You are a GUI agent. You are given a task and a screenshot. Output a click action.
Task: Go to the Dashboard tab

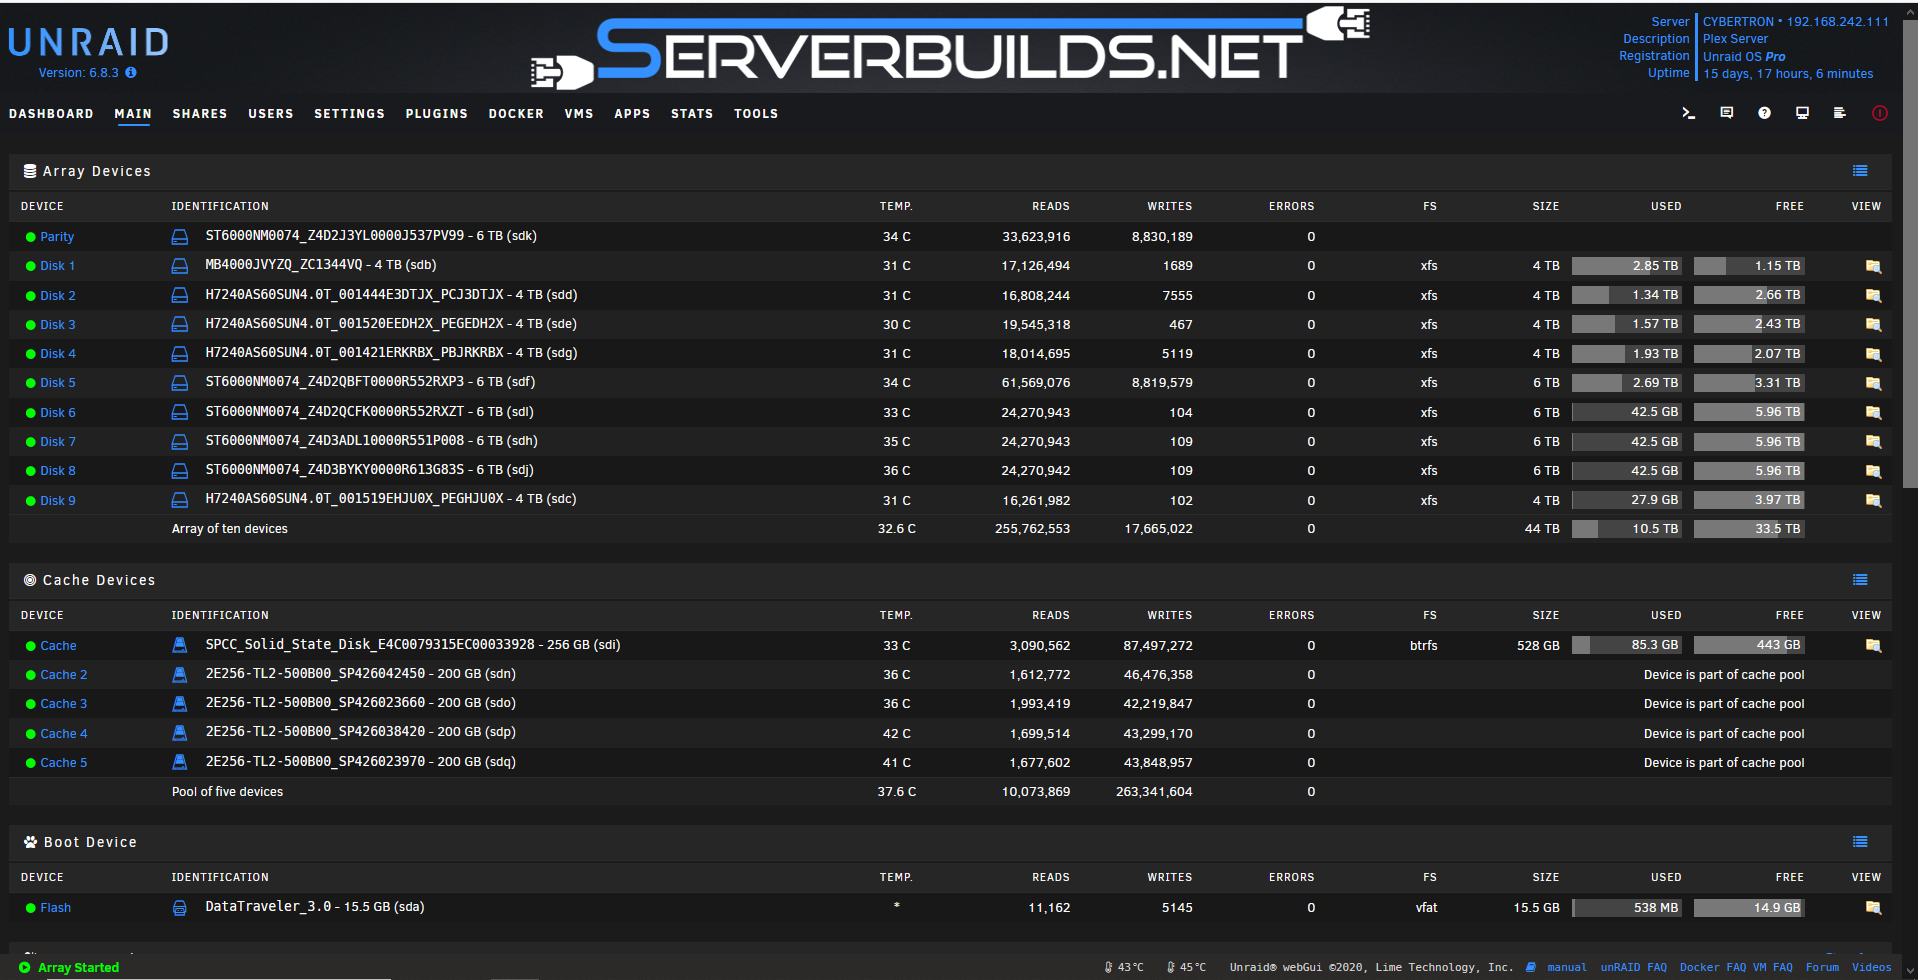coord(51,114)
